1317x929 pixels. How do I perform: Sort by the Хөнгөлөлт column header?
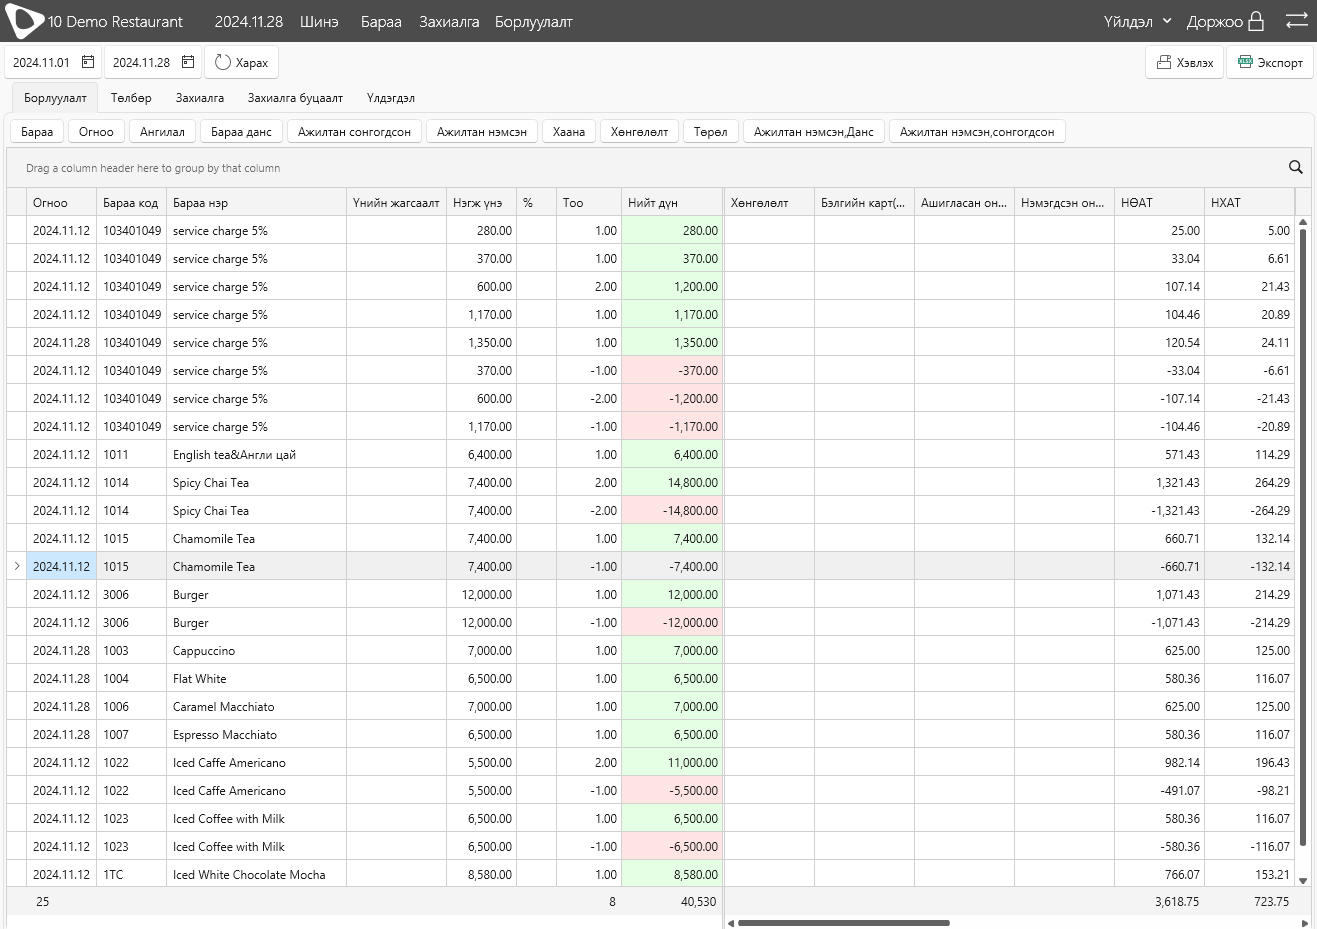pyautogui.click(x=769, y=202)
